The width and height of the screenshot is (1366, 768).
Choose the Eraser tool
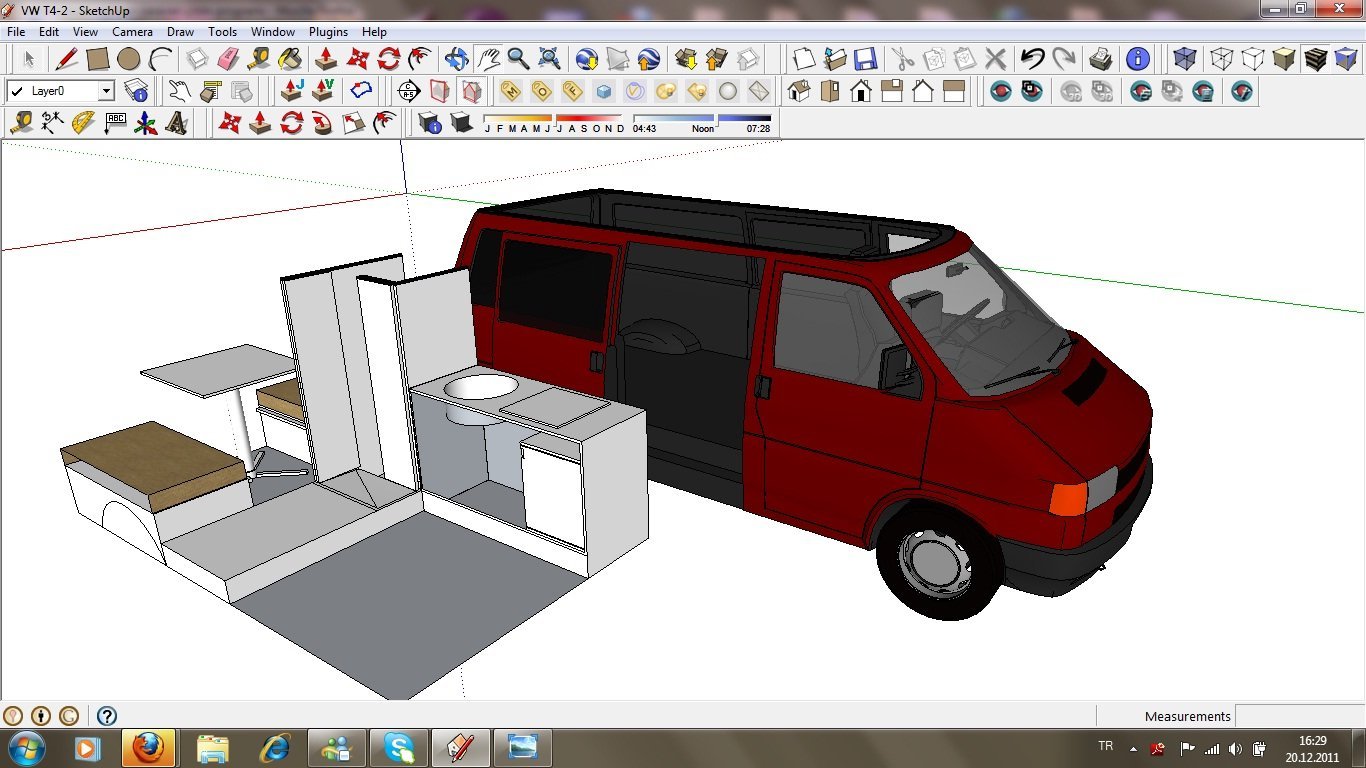click(228, 59)
